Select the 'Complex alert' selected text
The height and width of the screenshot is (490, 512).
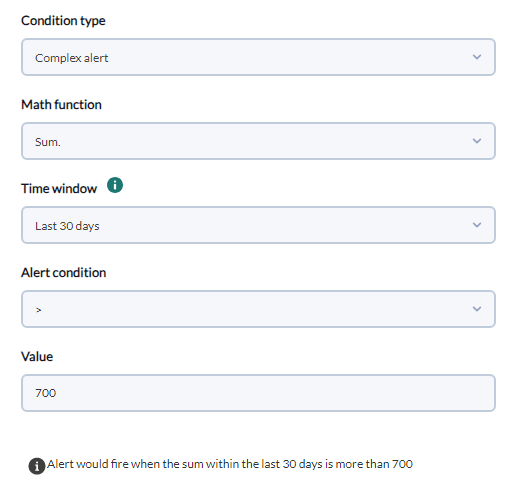click(x=72, y=58)
